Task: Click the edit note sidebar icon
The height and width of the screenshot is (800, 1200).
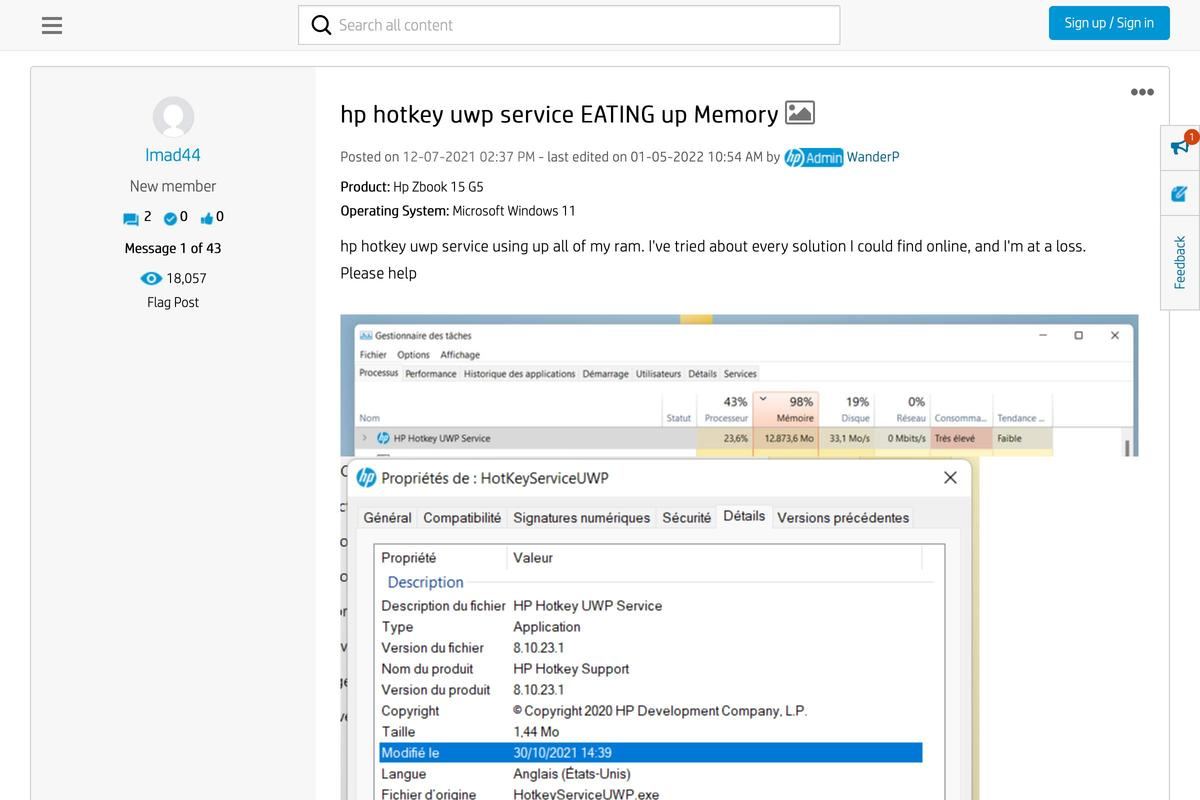Action: tap(1180, 194)
